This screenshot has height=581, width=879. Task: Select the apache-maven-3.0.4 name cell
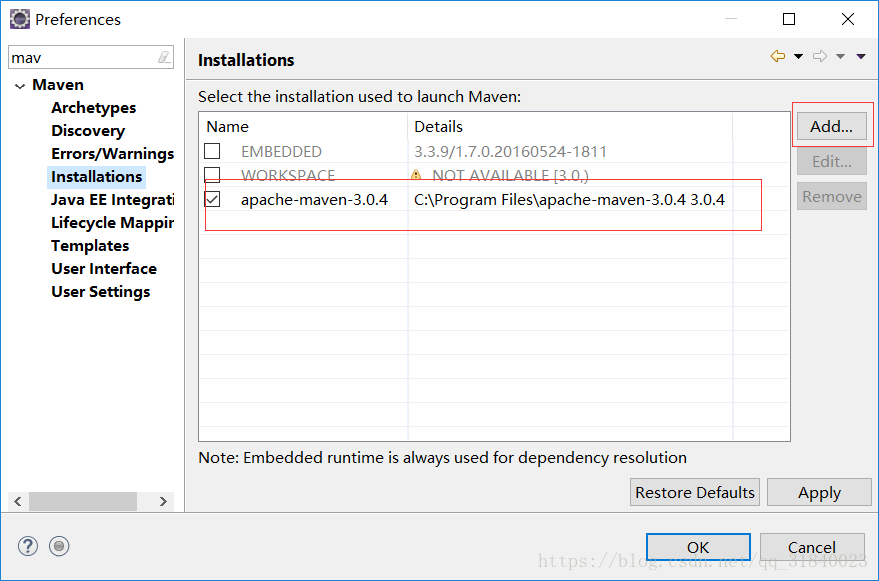coord(314,200)
